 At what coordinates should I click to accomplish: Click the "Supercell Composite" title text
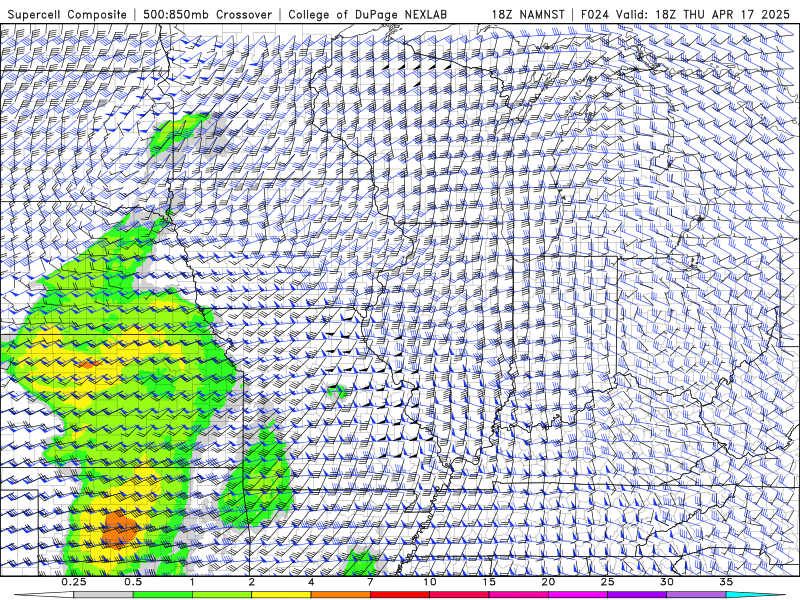tap(67, 14)
